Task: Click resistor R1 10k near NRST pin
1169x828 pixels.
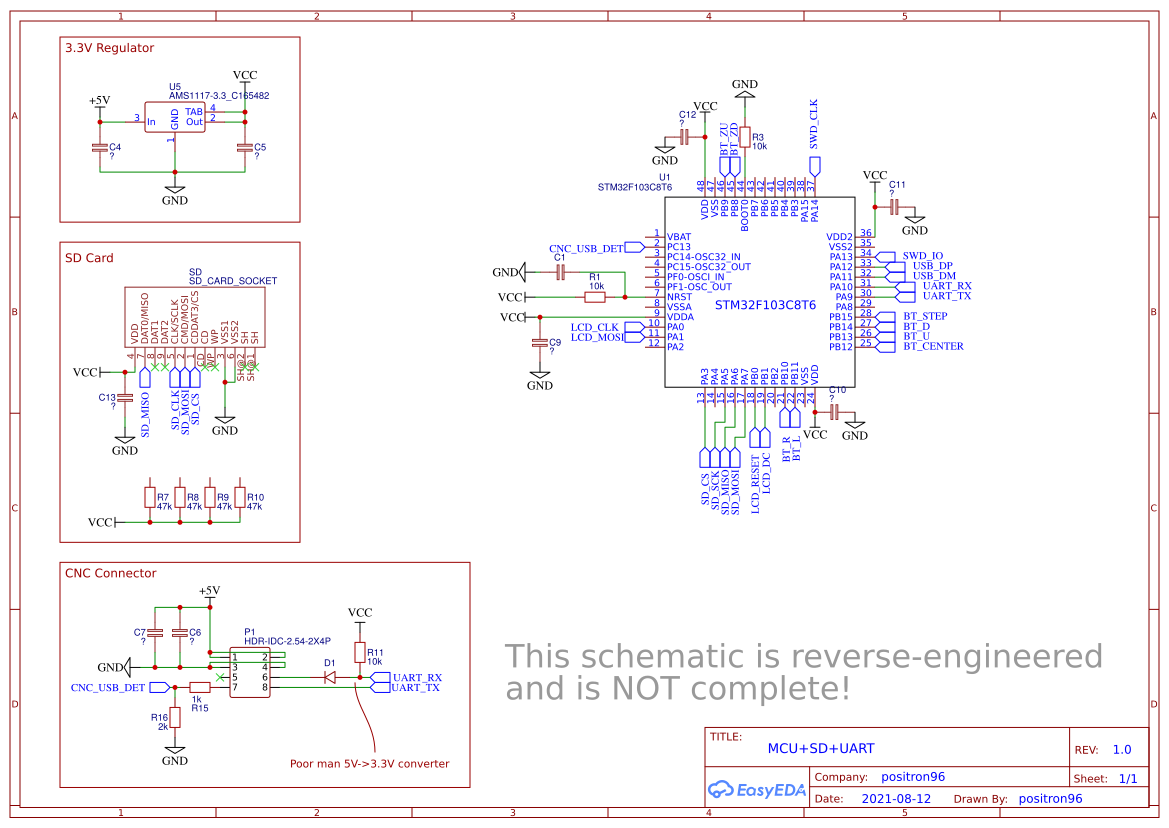Action: pos(593,296)
